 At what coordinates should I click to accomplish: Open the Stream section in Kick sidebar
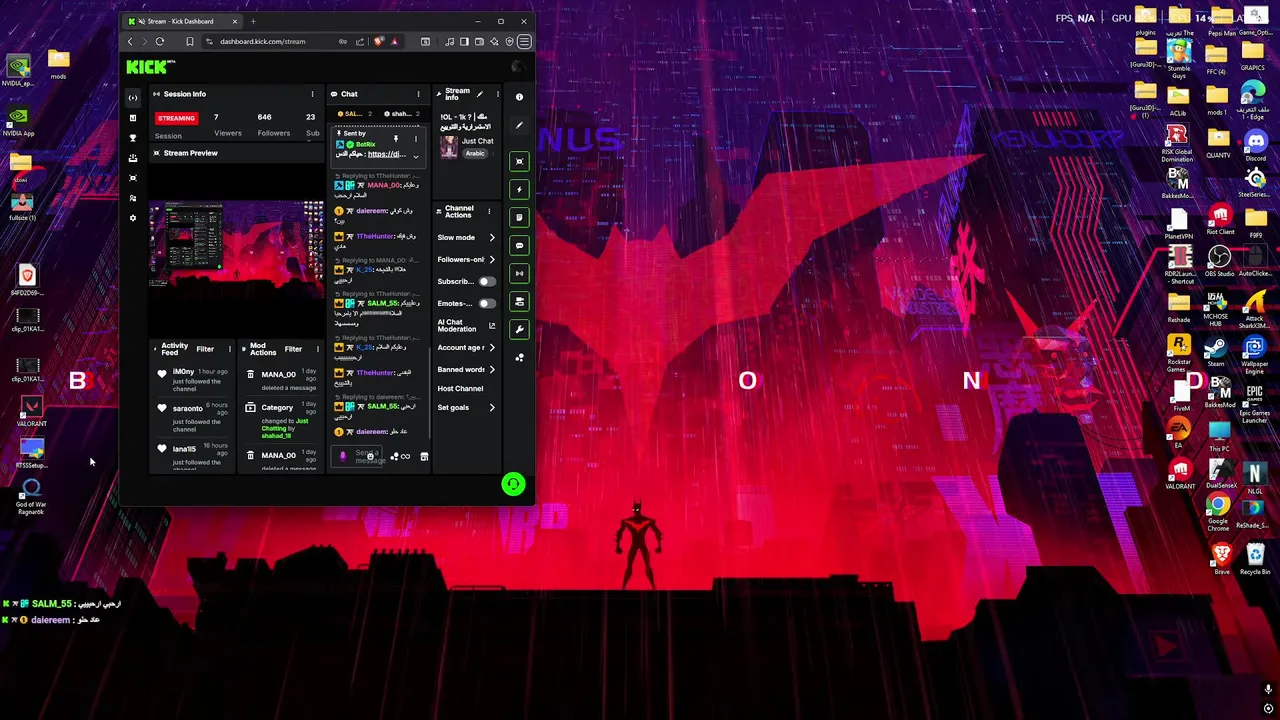pyautogui.click(x=132, y=97)
